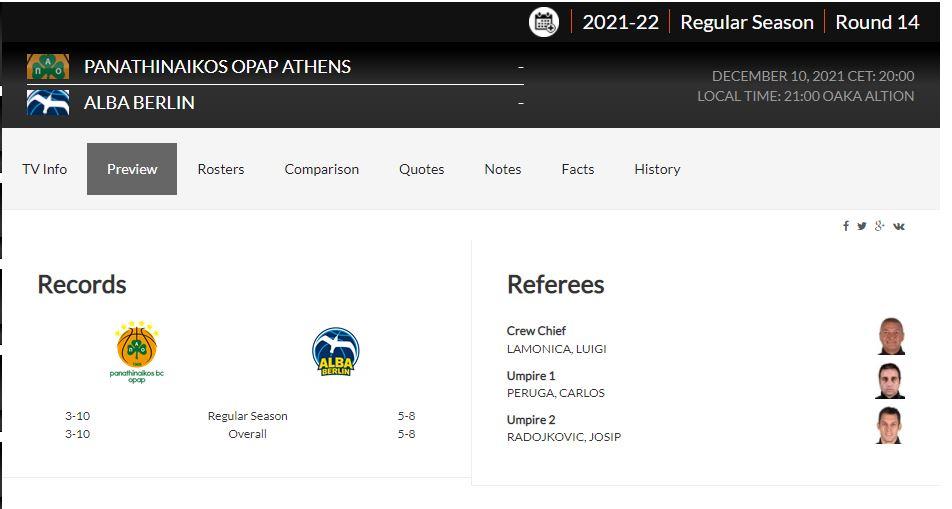The image size is (952, 509).
Task: Click Alba Berlin logo in the header
Action: [x=48, y=102]
